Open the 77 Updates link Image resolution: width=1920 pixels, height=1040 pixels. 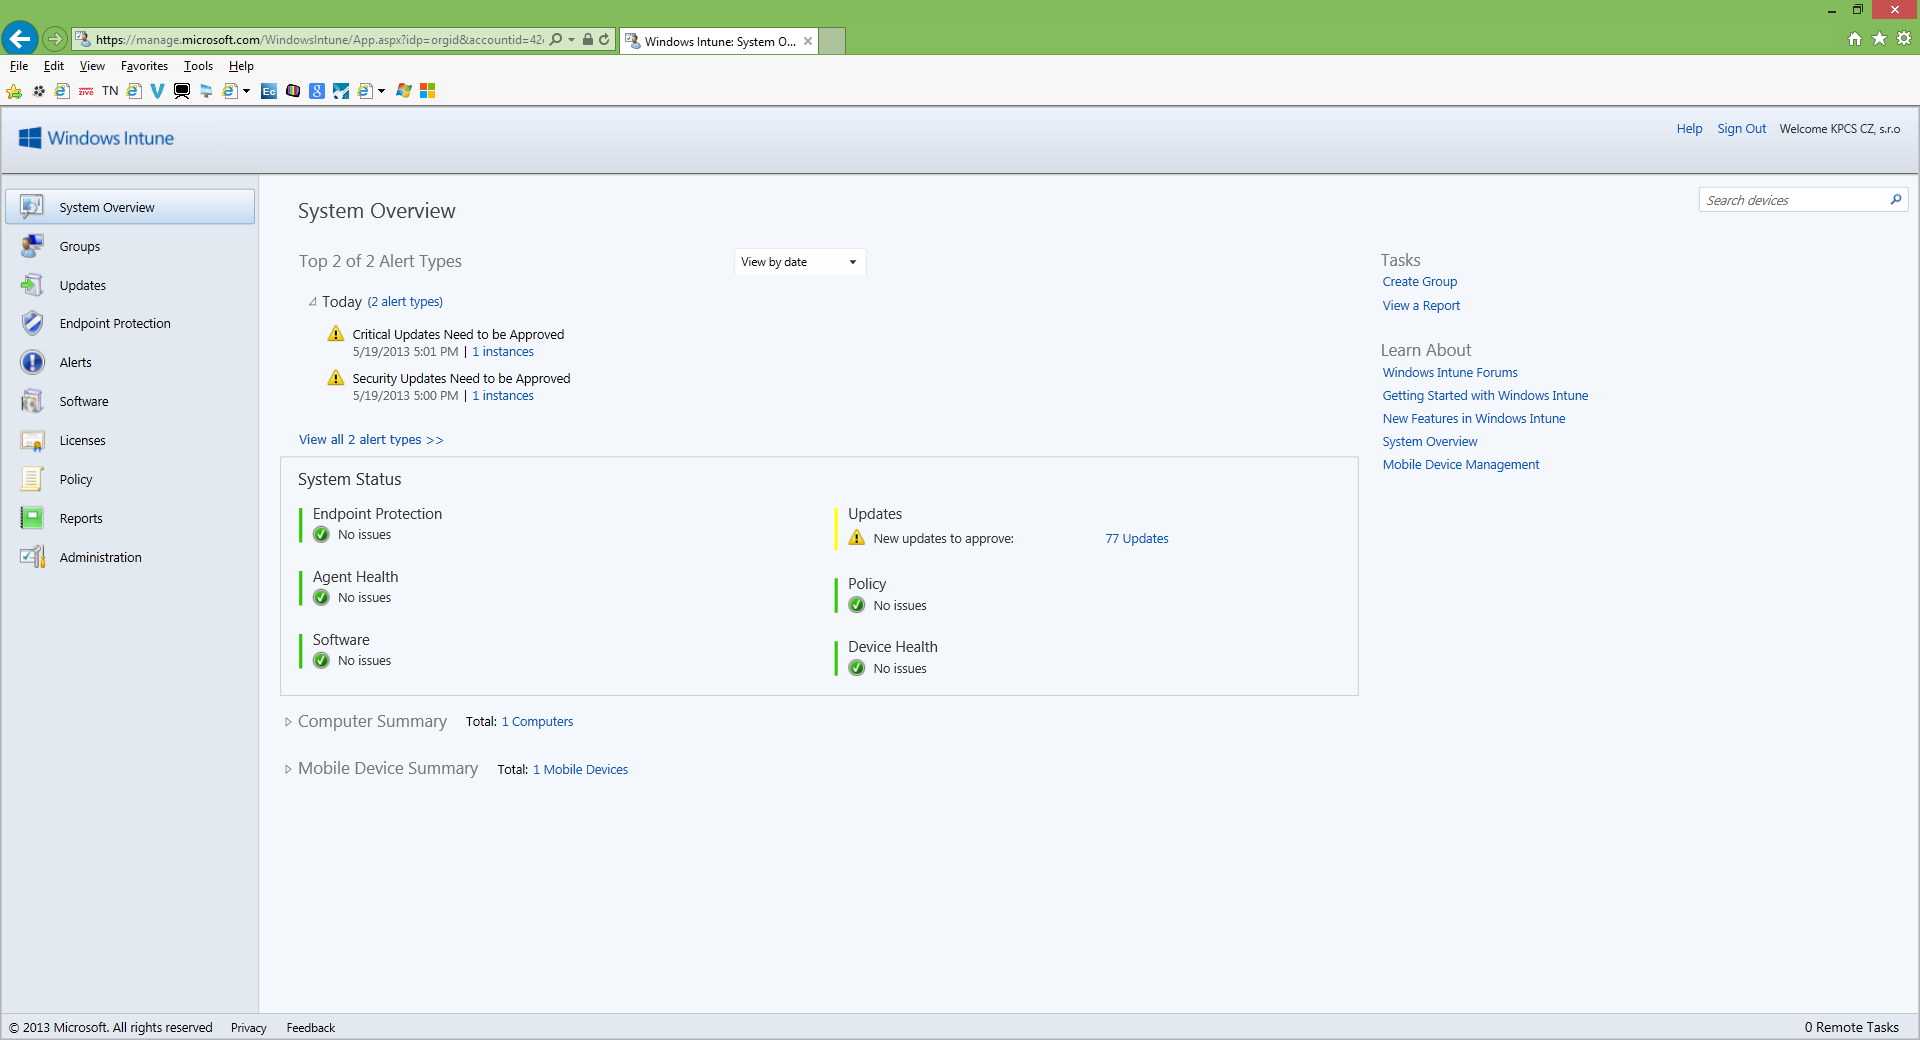pos(1136,539)
